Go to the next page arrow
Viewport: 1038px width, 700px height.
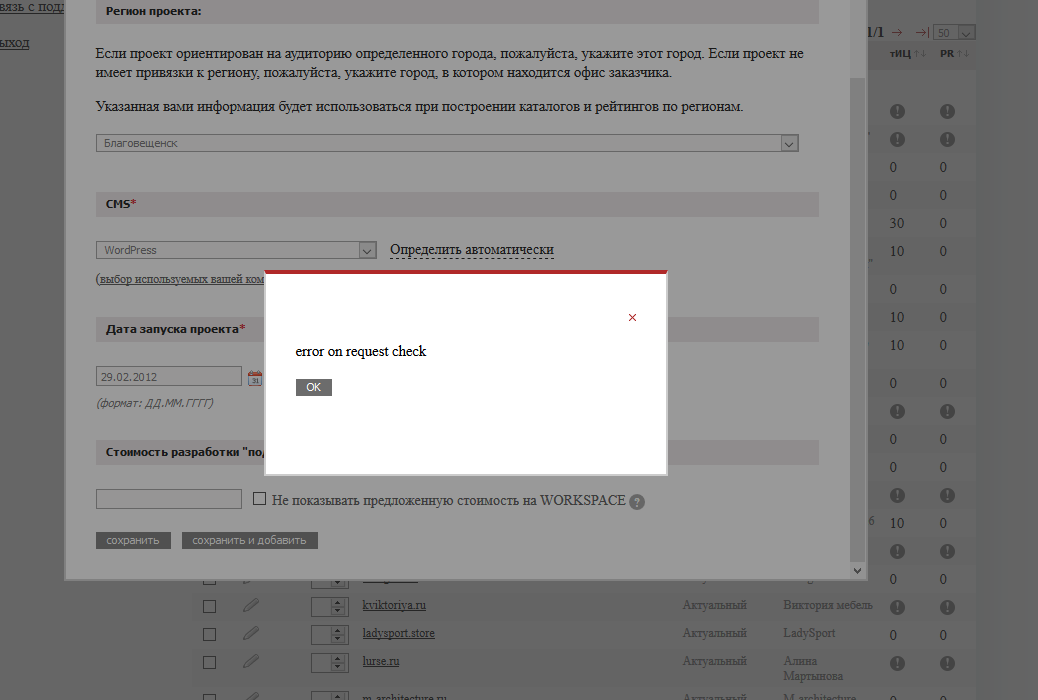tap(897, 32)
